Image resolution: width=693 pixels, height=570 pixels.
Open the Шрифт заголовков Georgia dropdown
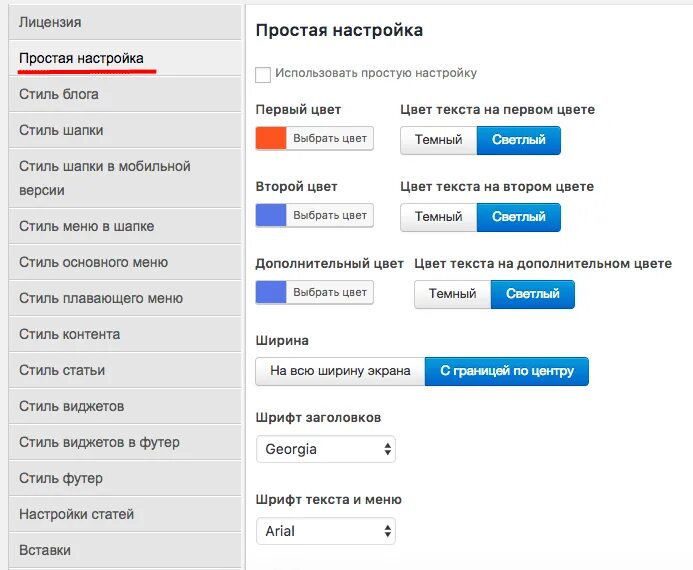point(326,449)
